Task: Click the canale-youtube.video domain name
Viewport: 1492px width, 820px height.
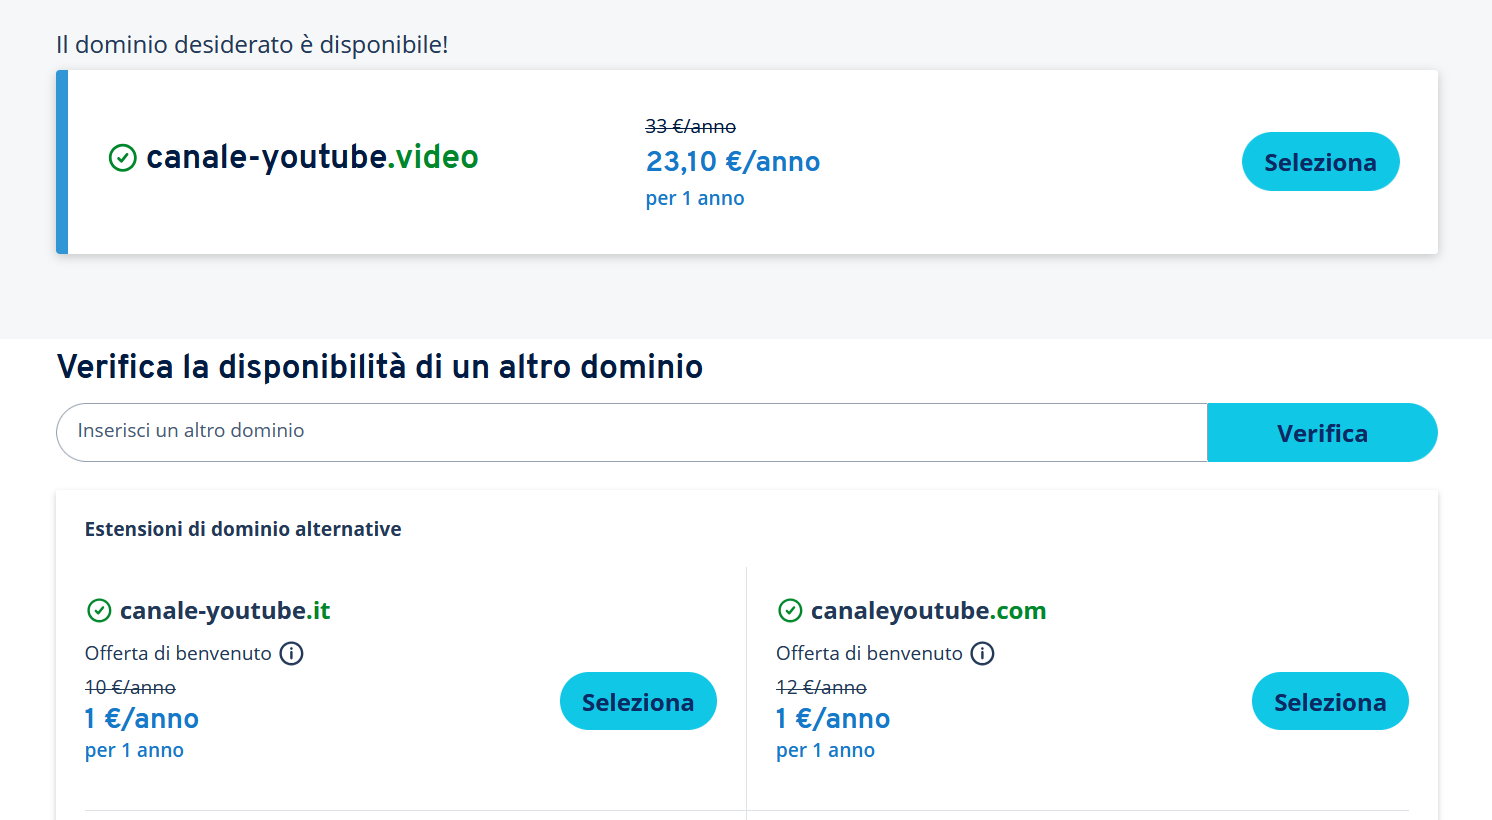Action: coord(312,157)
